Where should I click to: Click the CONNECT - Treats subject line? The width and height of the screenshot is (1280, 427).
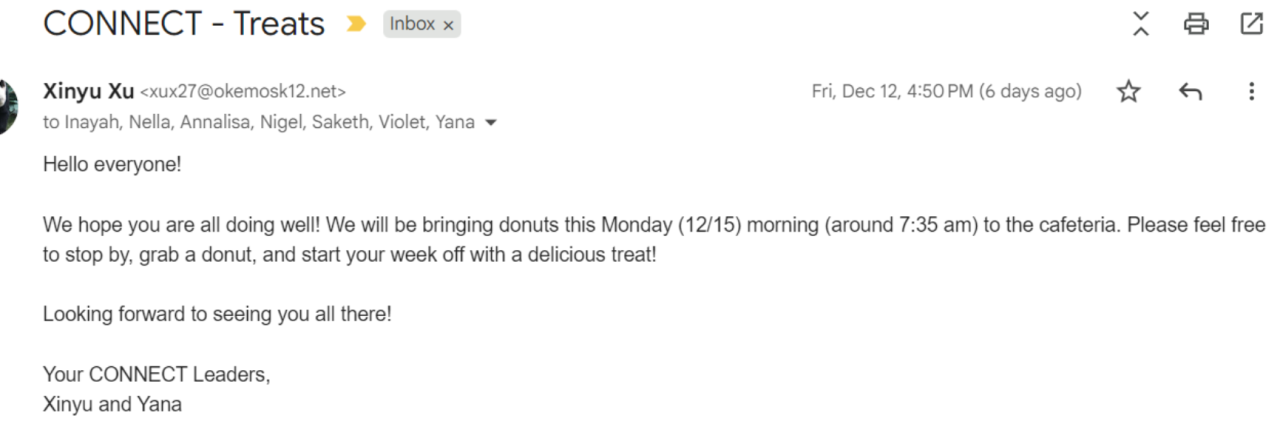pyautogui.click(x=184, y=24)
